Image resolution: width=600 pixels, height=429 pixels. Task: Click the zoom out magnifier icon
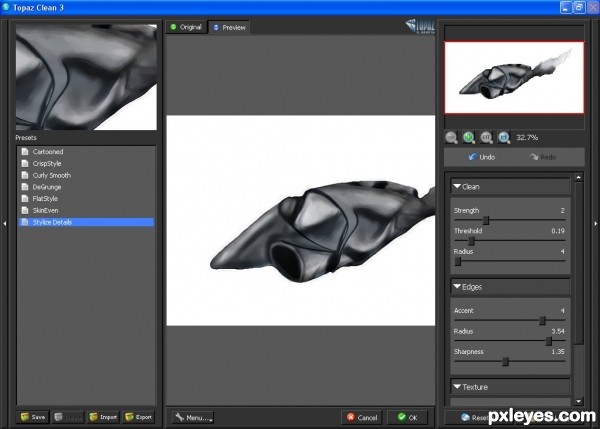coord(451,137)
